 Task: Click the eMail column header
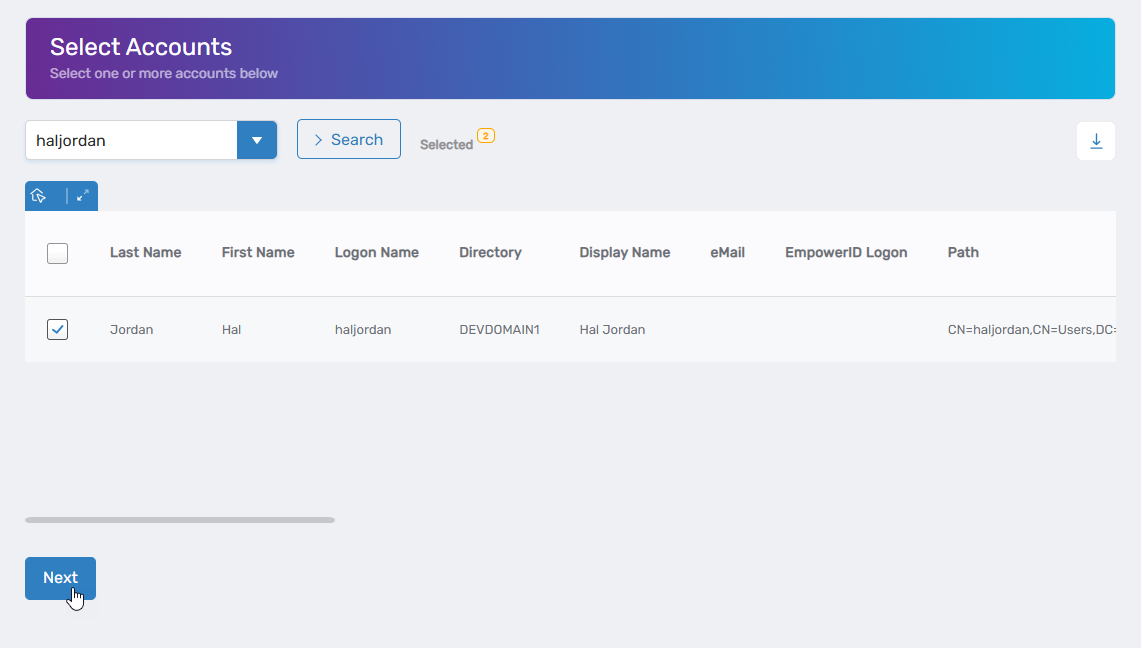pos(727,253)
